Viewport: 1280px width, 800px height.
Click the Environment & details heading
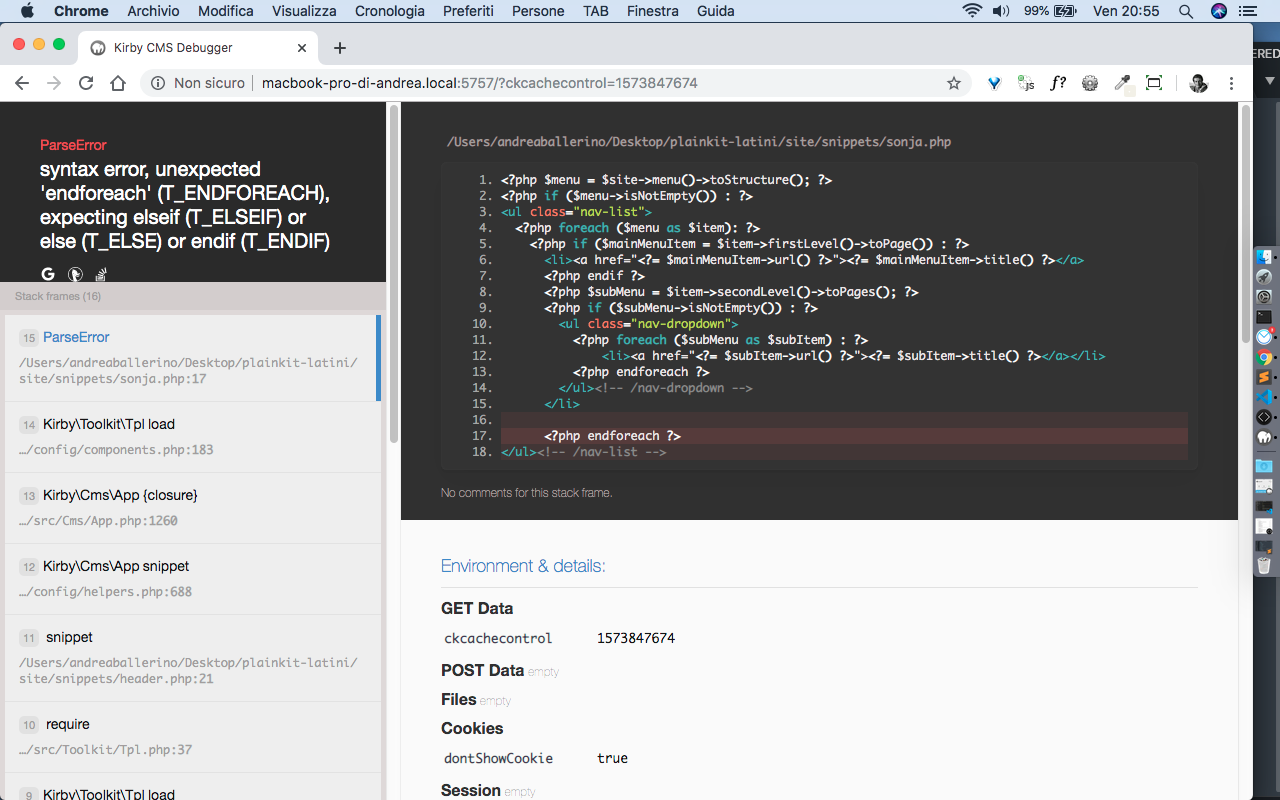coord(523,566)
